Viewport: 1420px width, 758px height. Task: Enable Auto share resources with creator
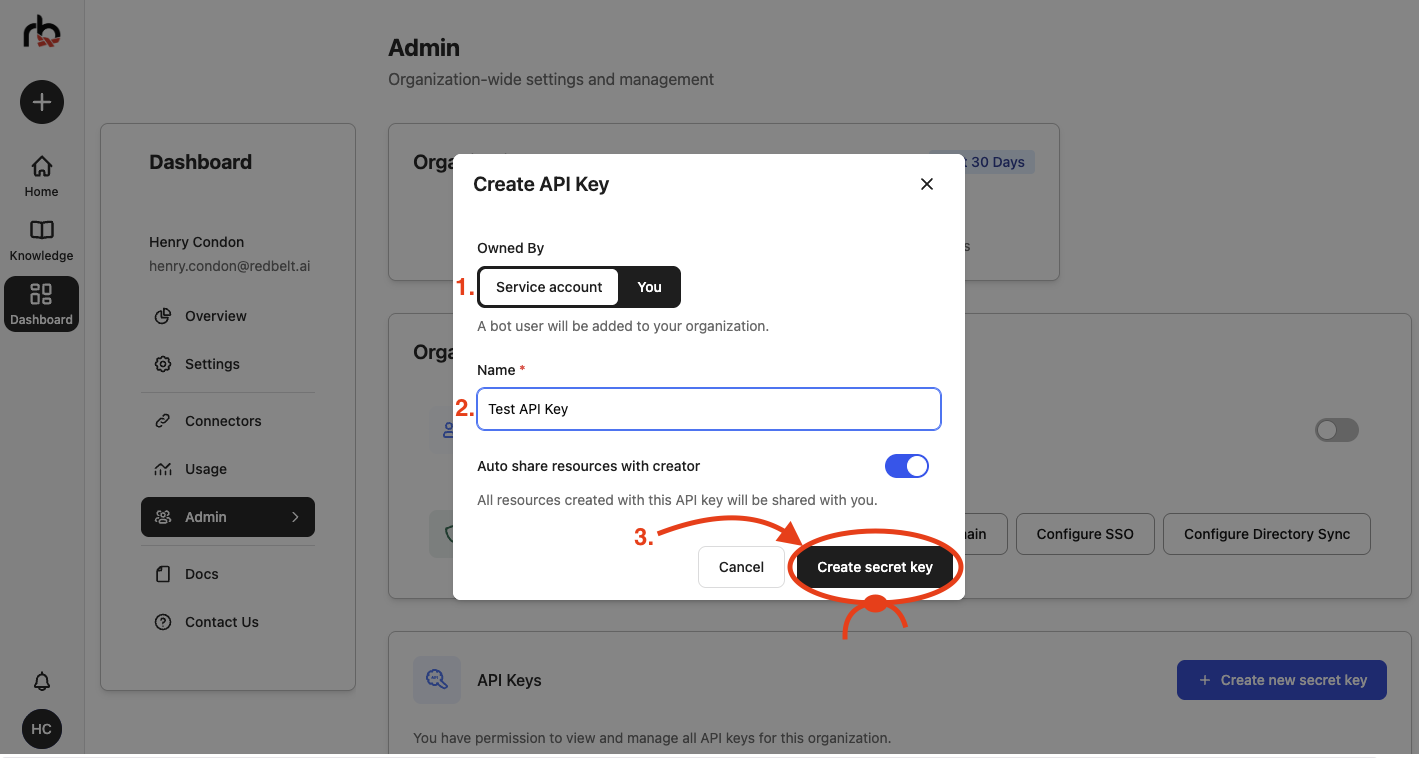click(906, 465)
